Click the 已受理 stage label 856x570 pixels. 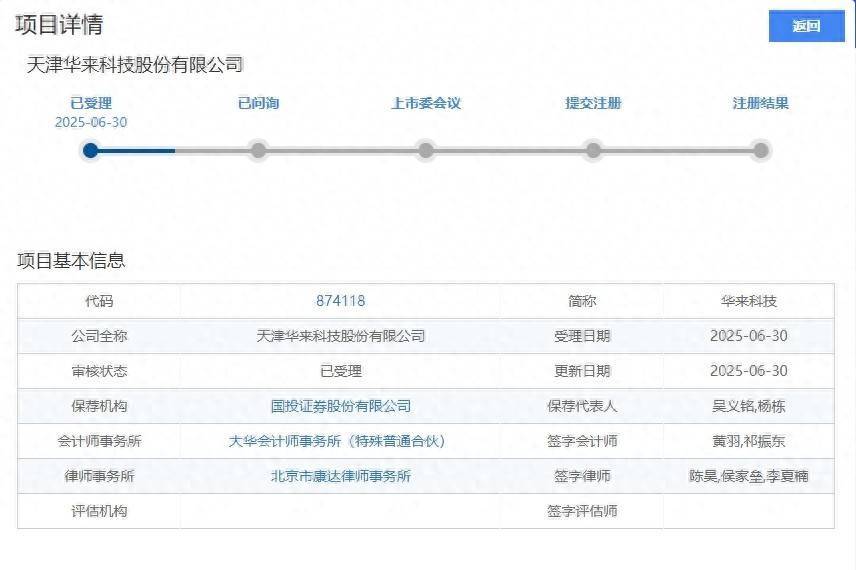(91, 103)
